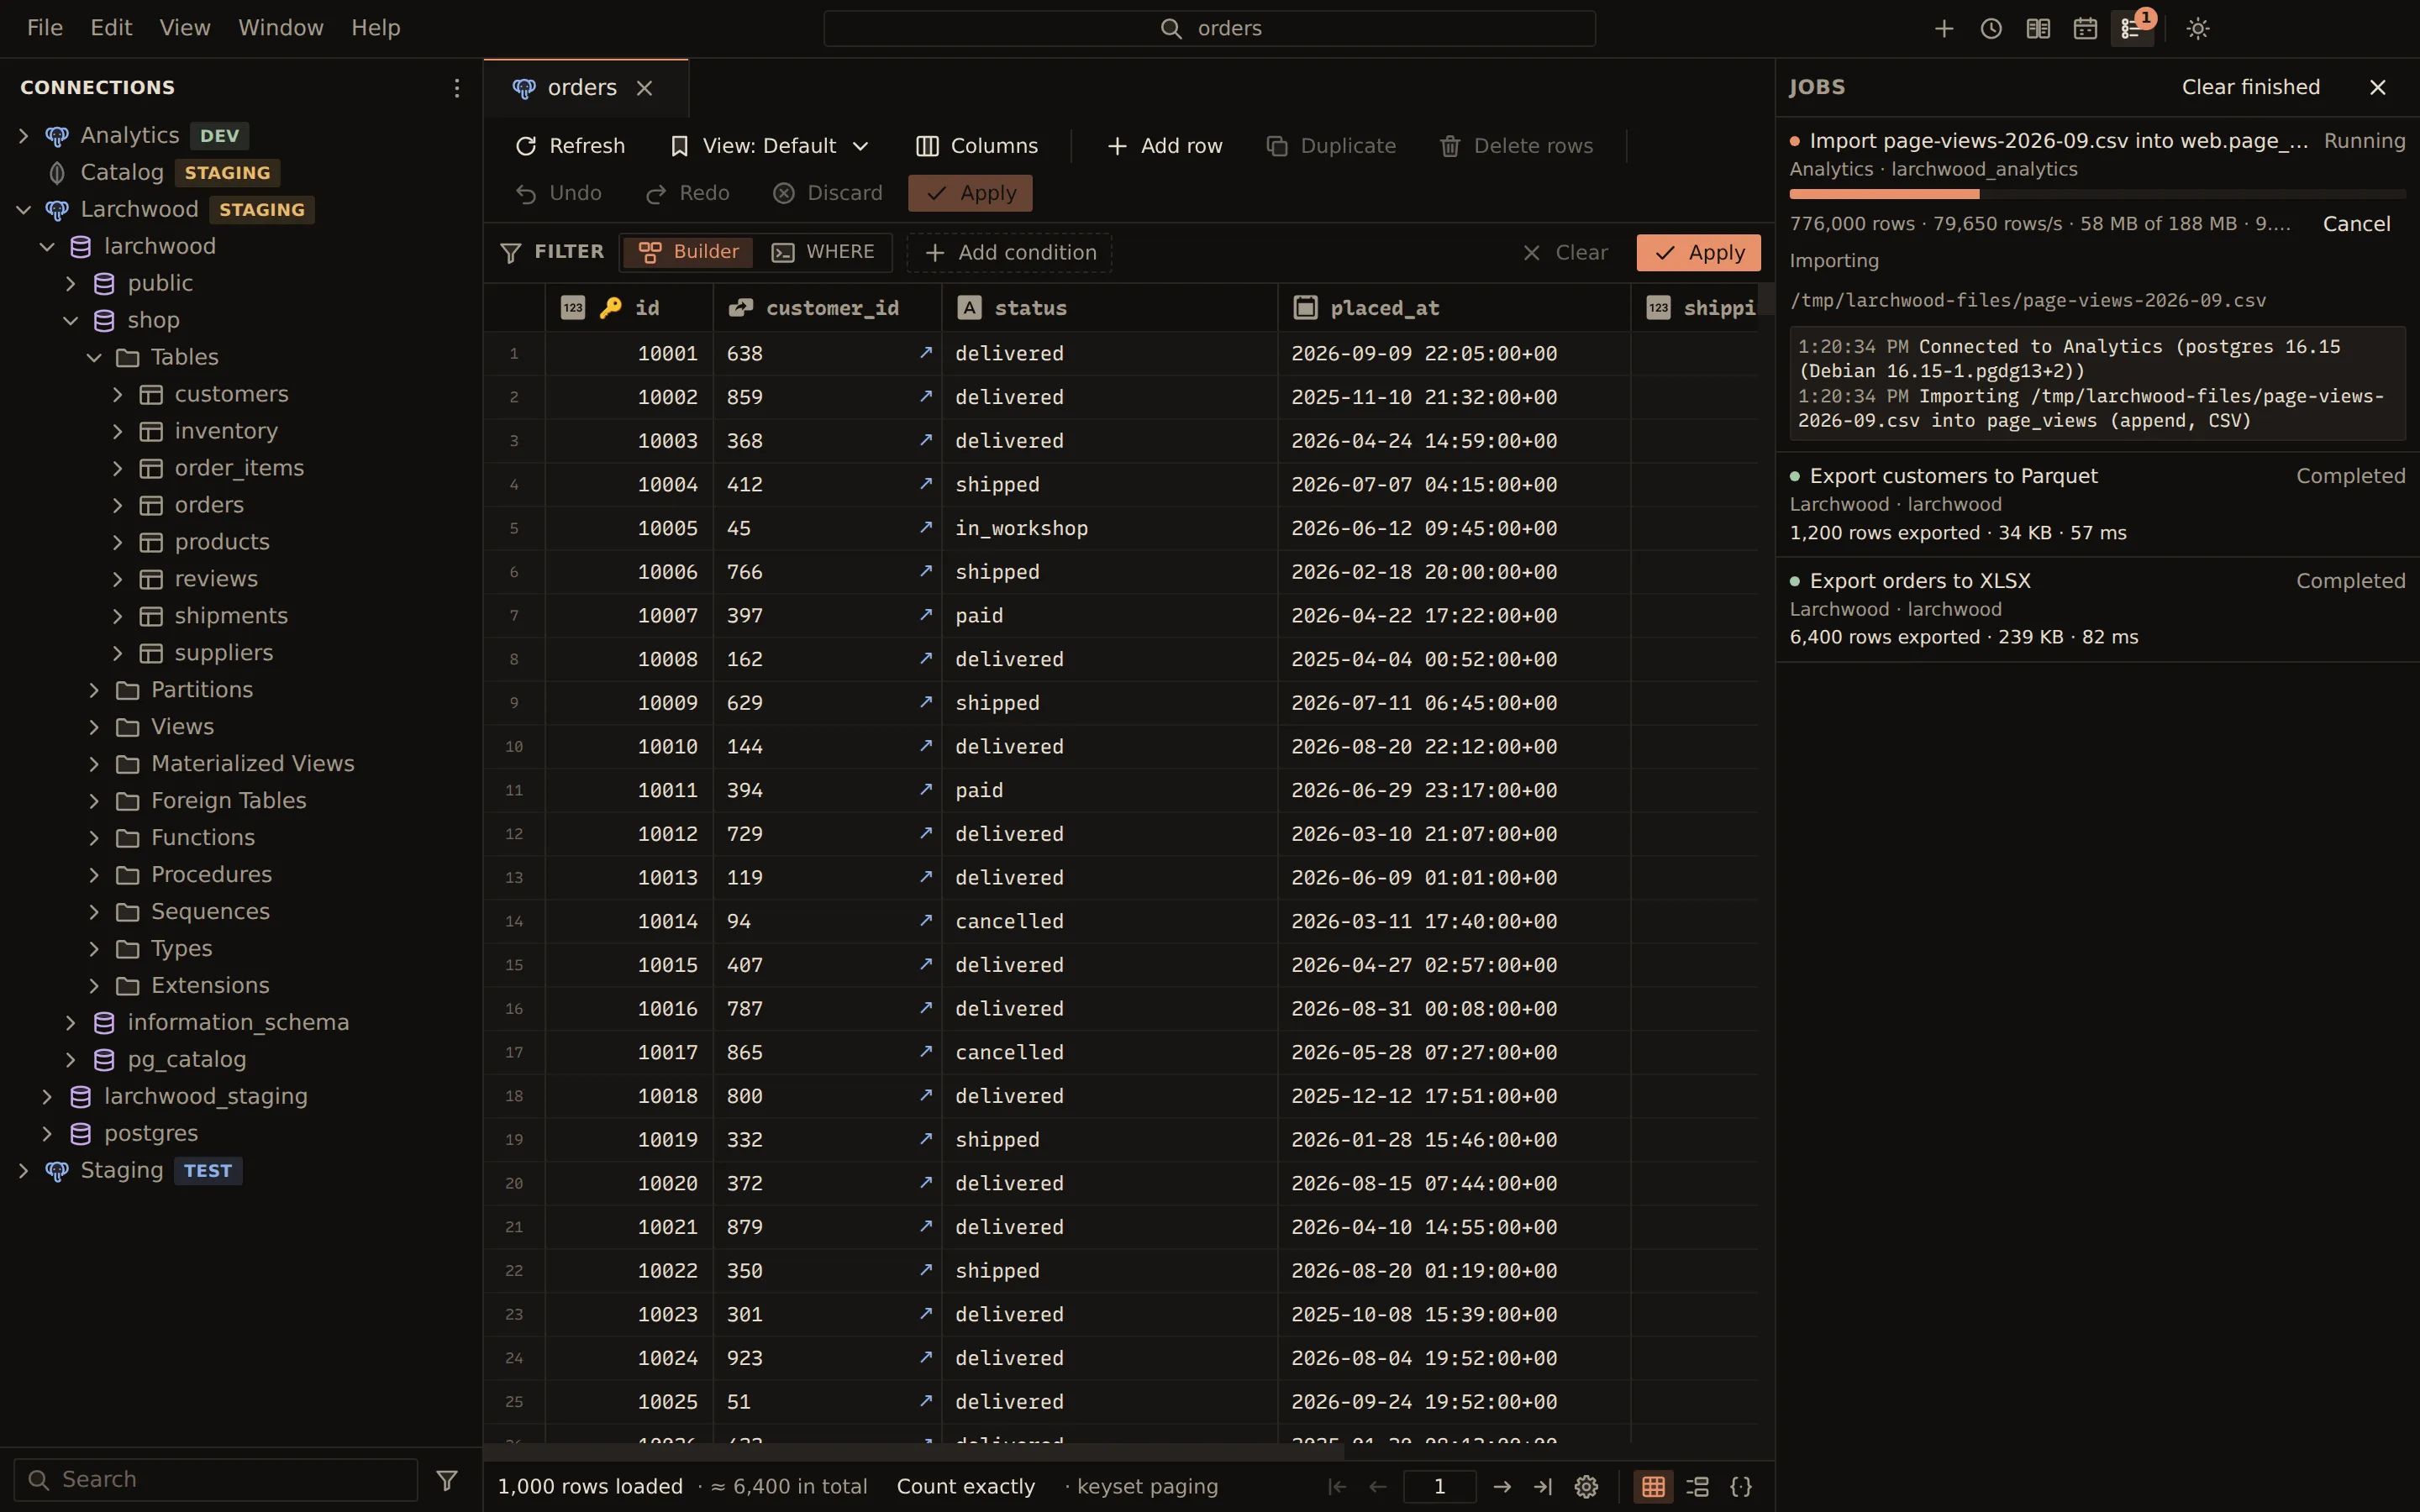Screen dimensions: 2420x1512
Task: Click Clear finished in Jobs panel
Action: [x=2250, y=88]
